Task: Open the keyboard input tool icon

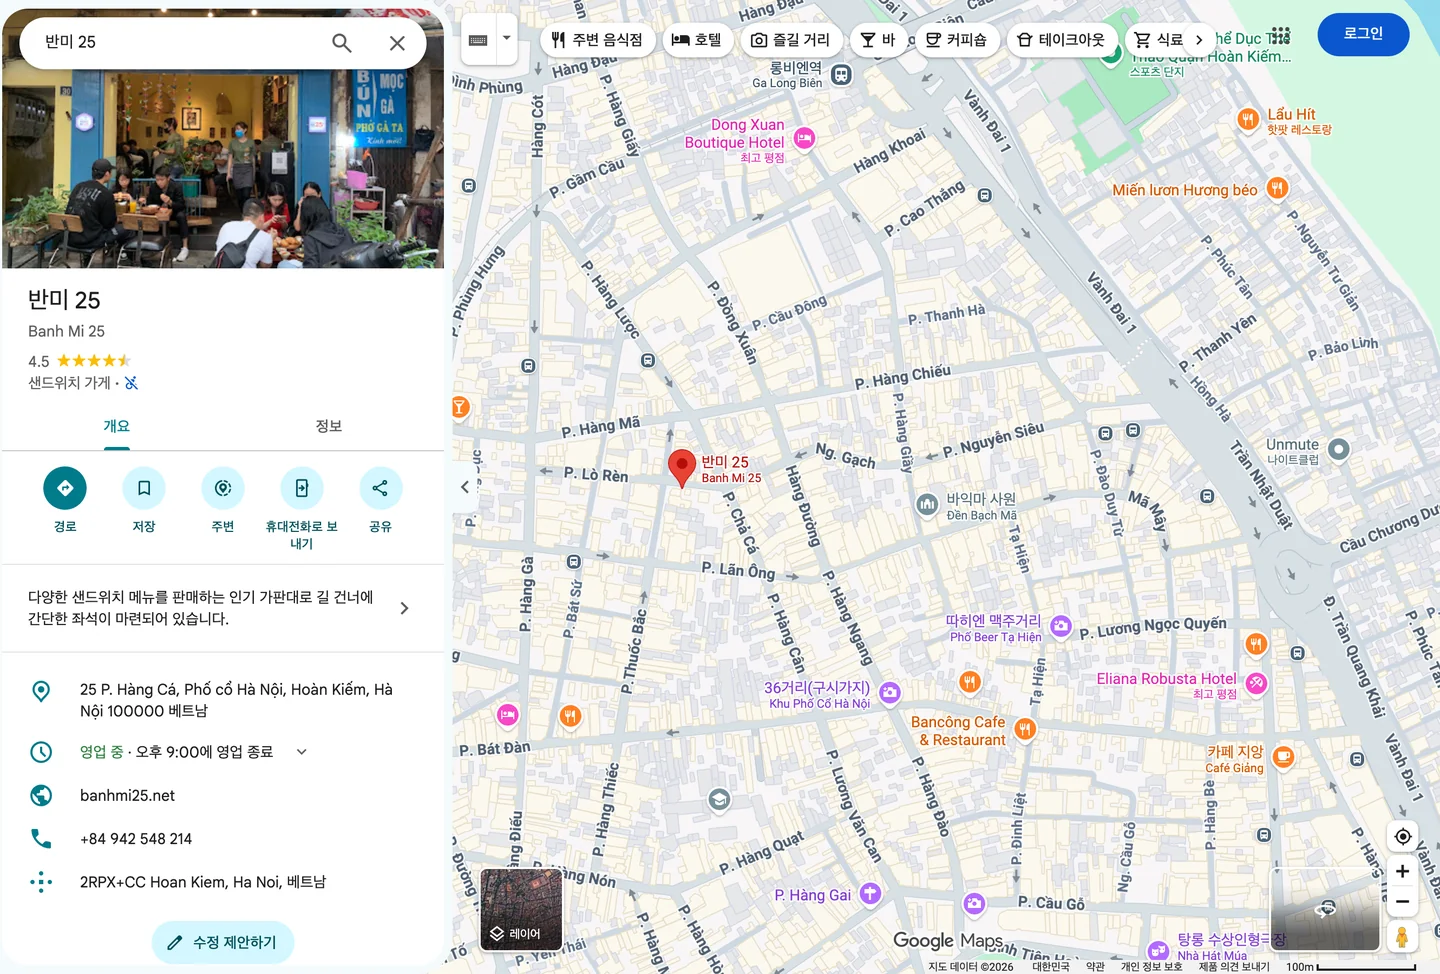Action: [x=478, y=40]
